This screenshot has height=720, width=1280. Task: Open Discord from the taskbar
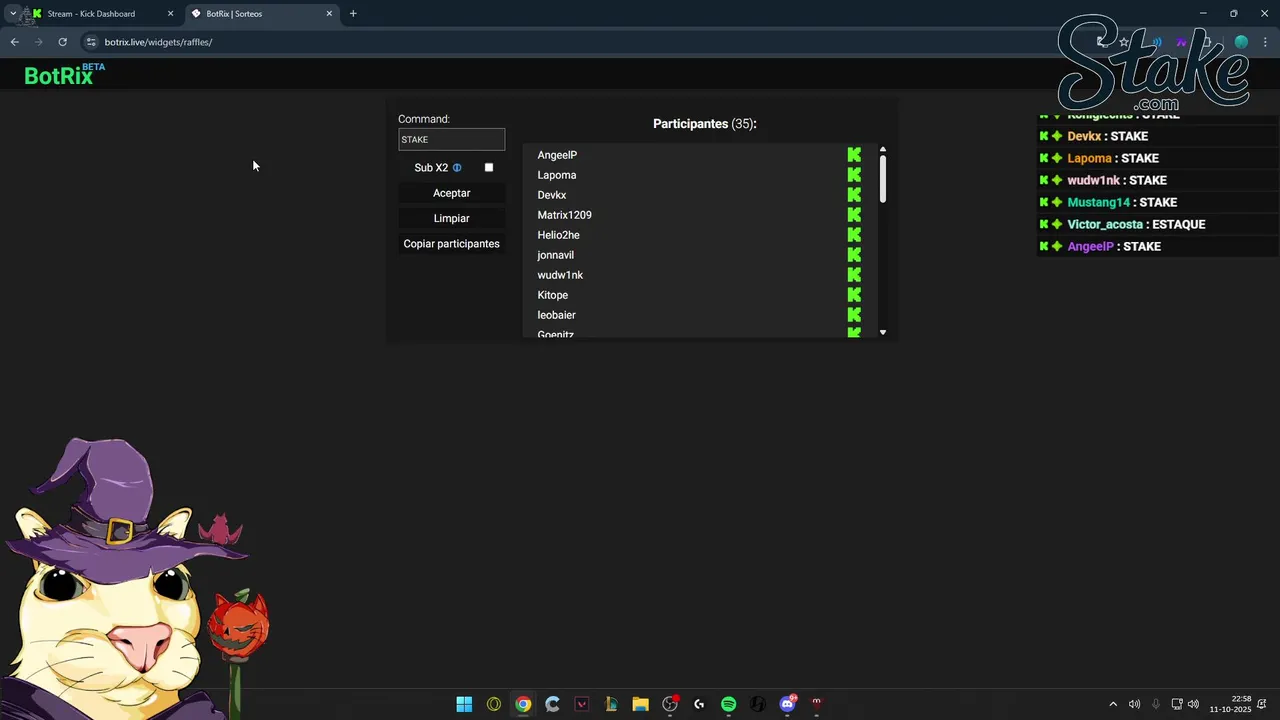click(x=787, y=704)
